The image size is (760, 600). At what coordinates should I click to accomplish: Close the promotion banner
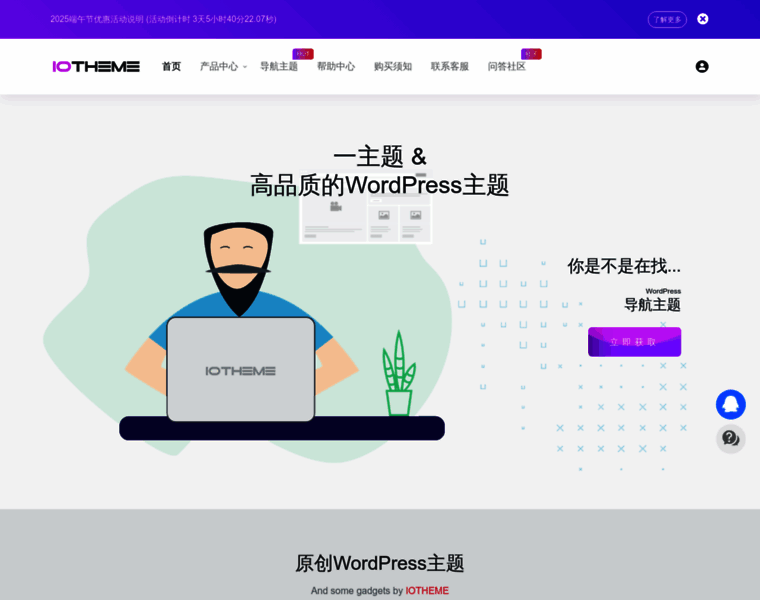(702, 19)
